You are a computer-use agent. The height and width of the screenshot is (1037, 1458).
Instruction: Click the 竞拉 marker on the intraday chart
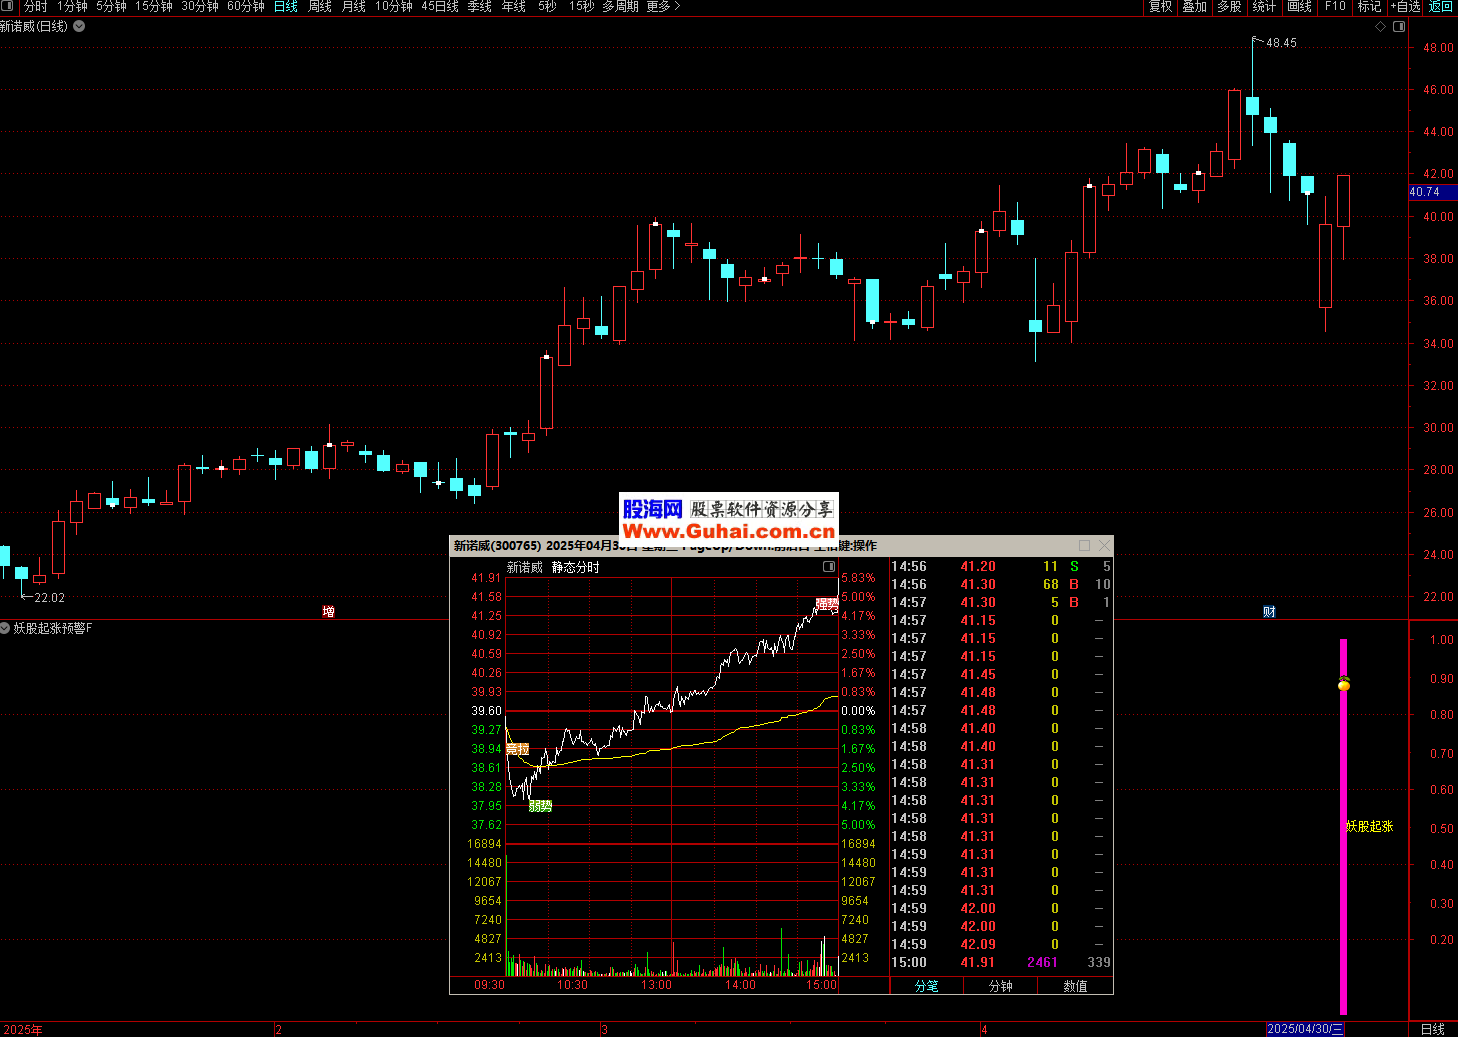pyautogui.click(x=517, y=749)
